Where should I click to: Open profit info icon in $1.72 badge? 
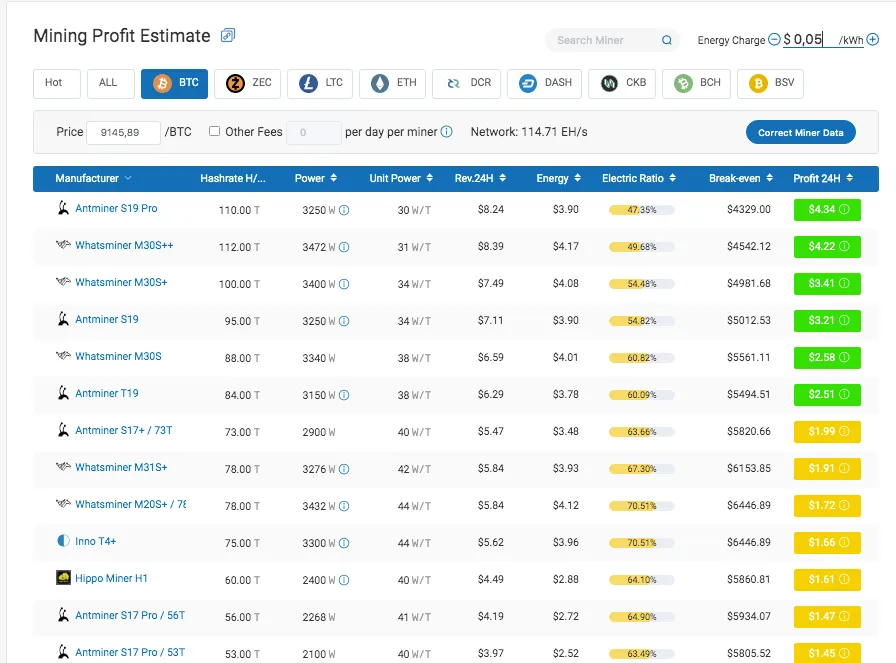(x=844, y=505)
